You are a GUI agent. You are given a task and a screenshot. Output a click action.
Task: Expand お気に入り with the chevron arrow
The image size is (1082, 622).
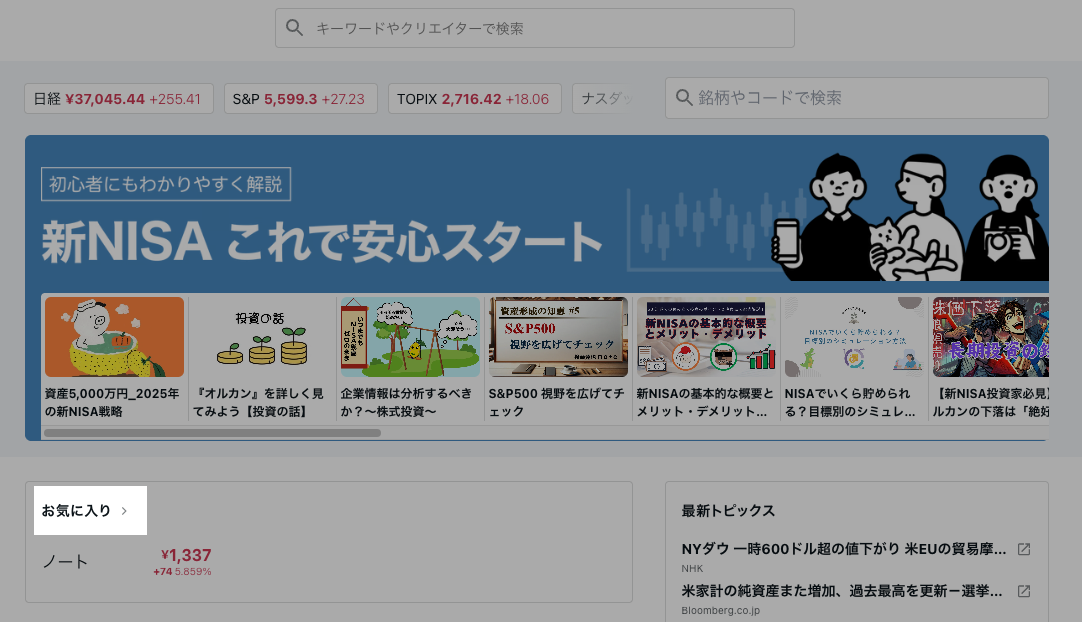[124, 511]
